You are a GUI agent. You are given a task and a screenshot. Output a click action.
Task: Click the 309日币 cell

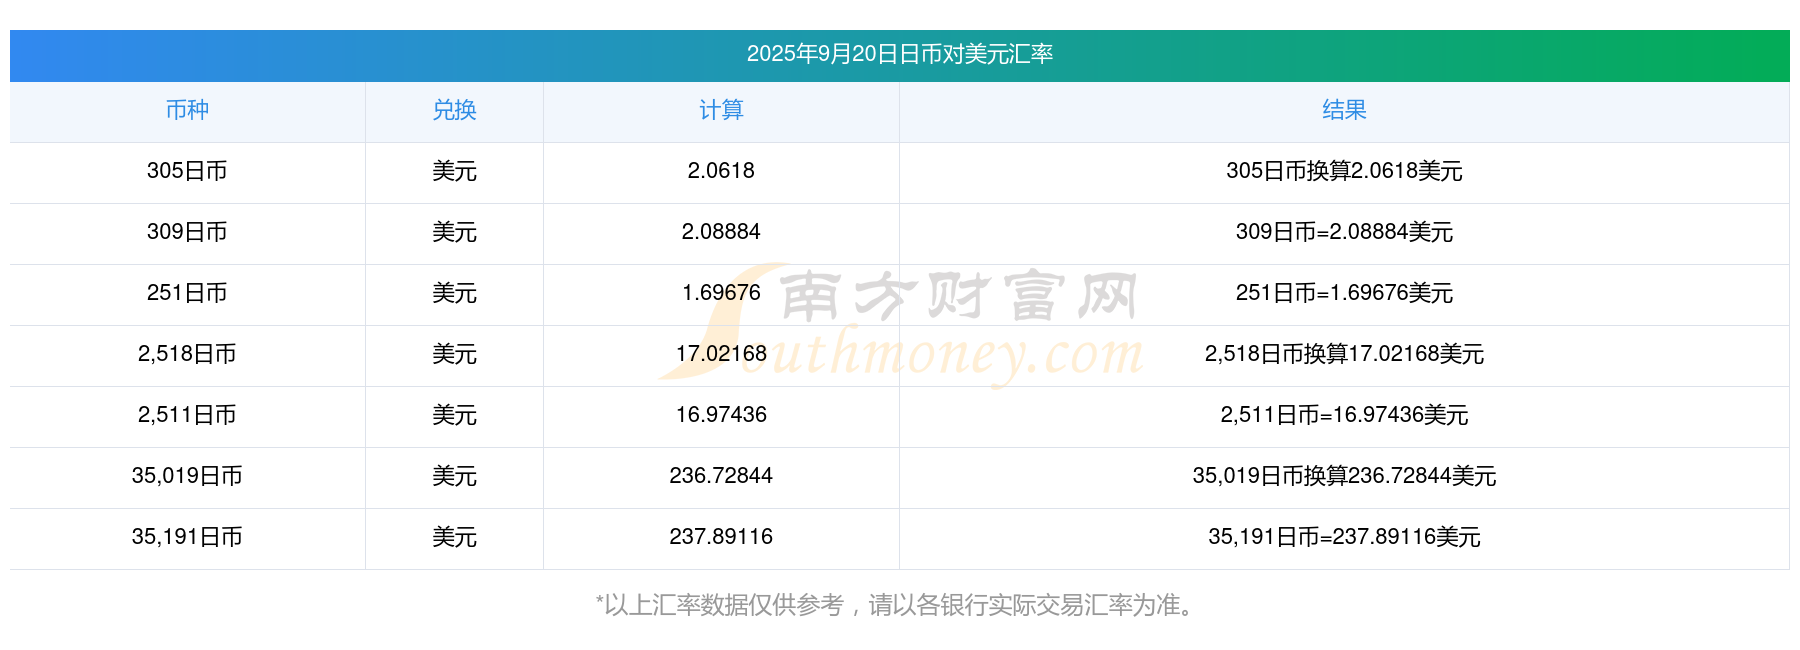pyautogui.click(x=187, y=232)
